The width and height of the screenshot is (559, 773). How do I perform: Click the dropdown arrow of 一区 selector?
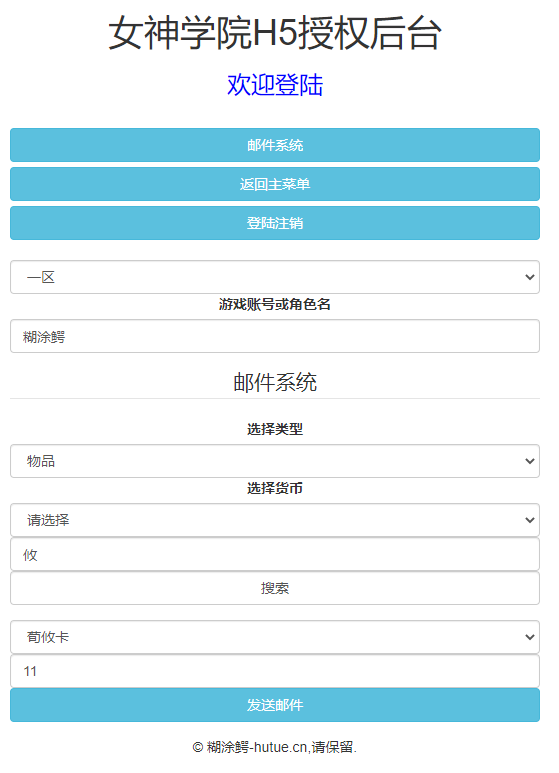pyautogui.click(x=529, y=277)
